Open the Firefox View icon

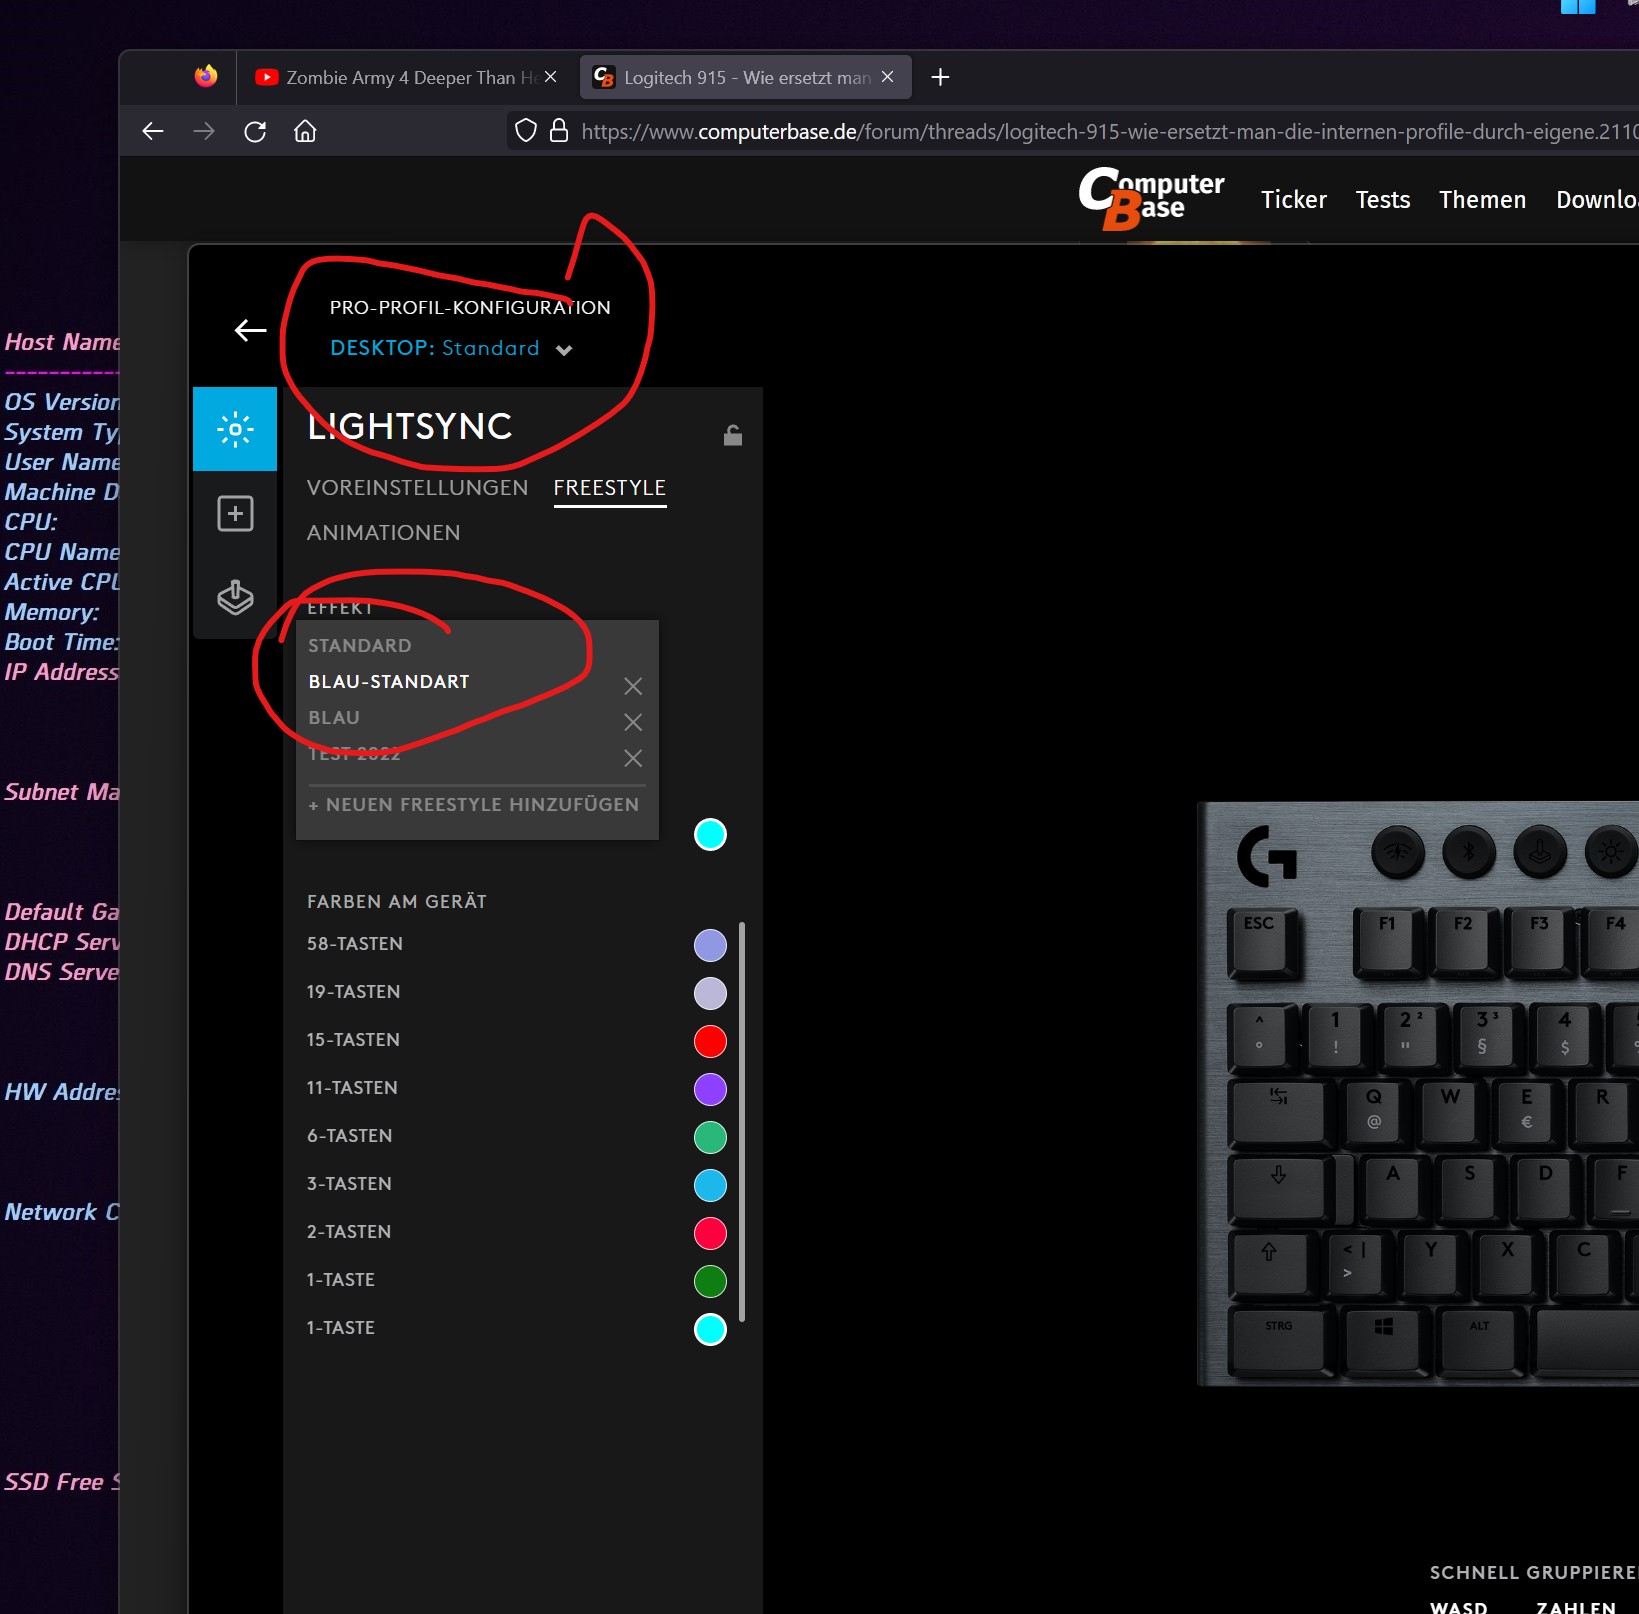point(206,76)
